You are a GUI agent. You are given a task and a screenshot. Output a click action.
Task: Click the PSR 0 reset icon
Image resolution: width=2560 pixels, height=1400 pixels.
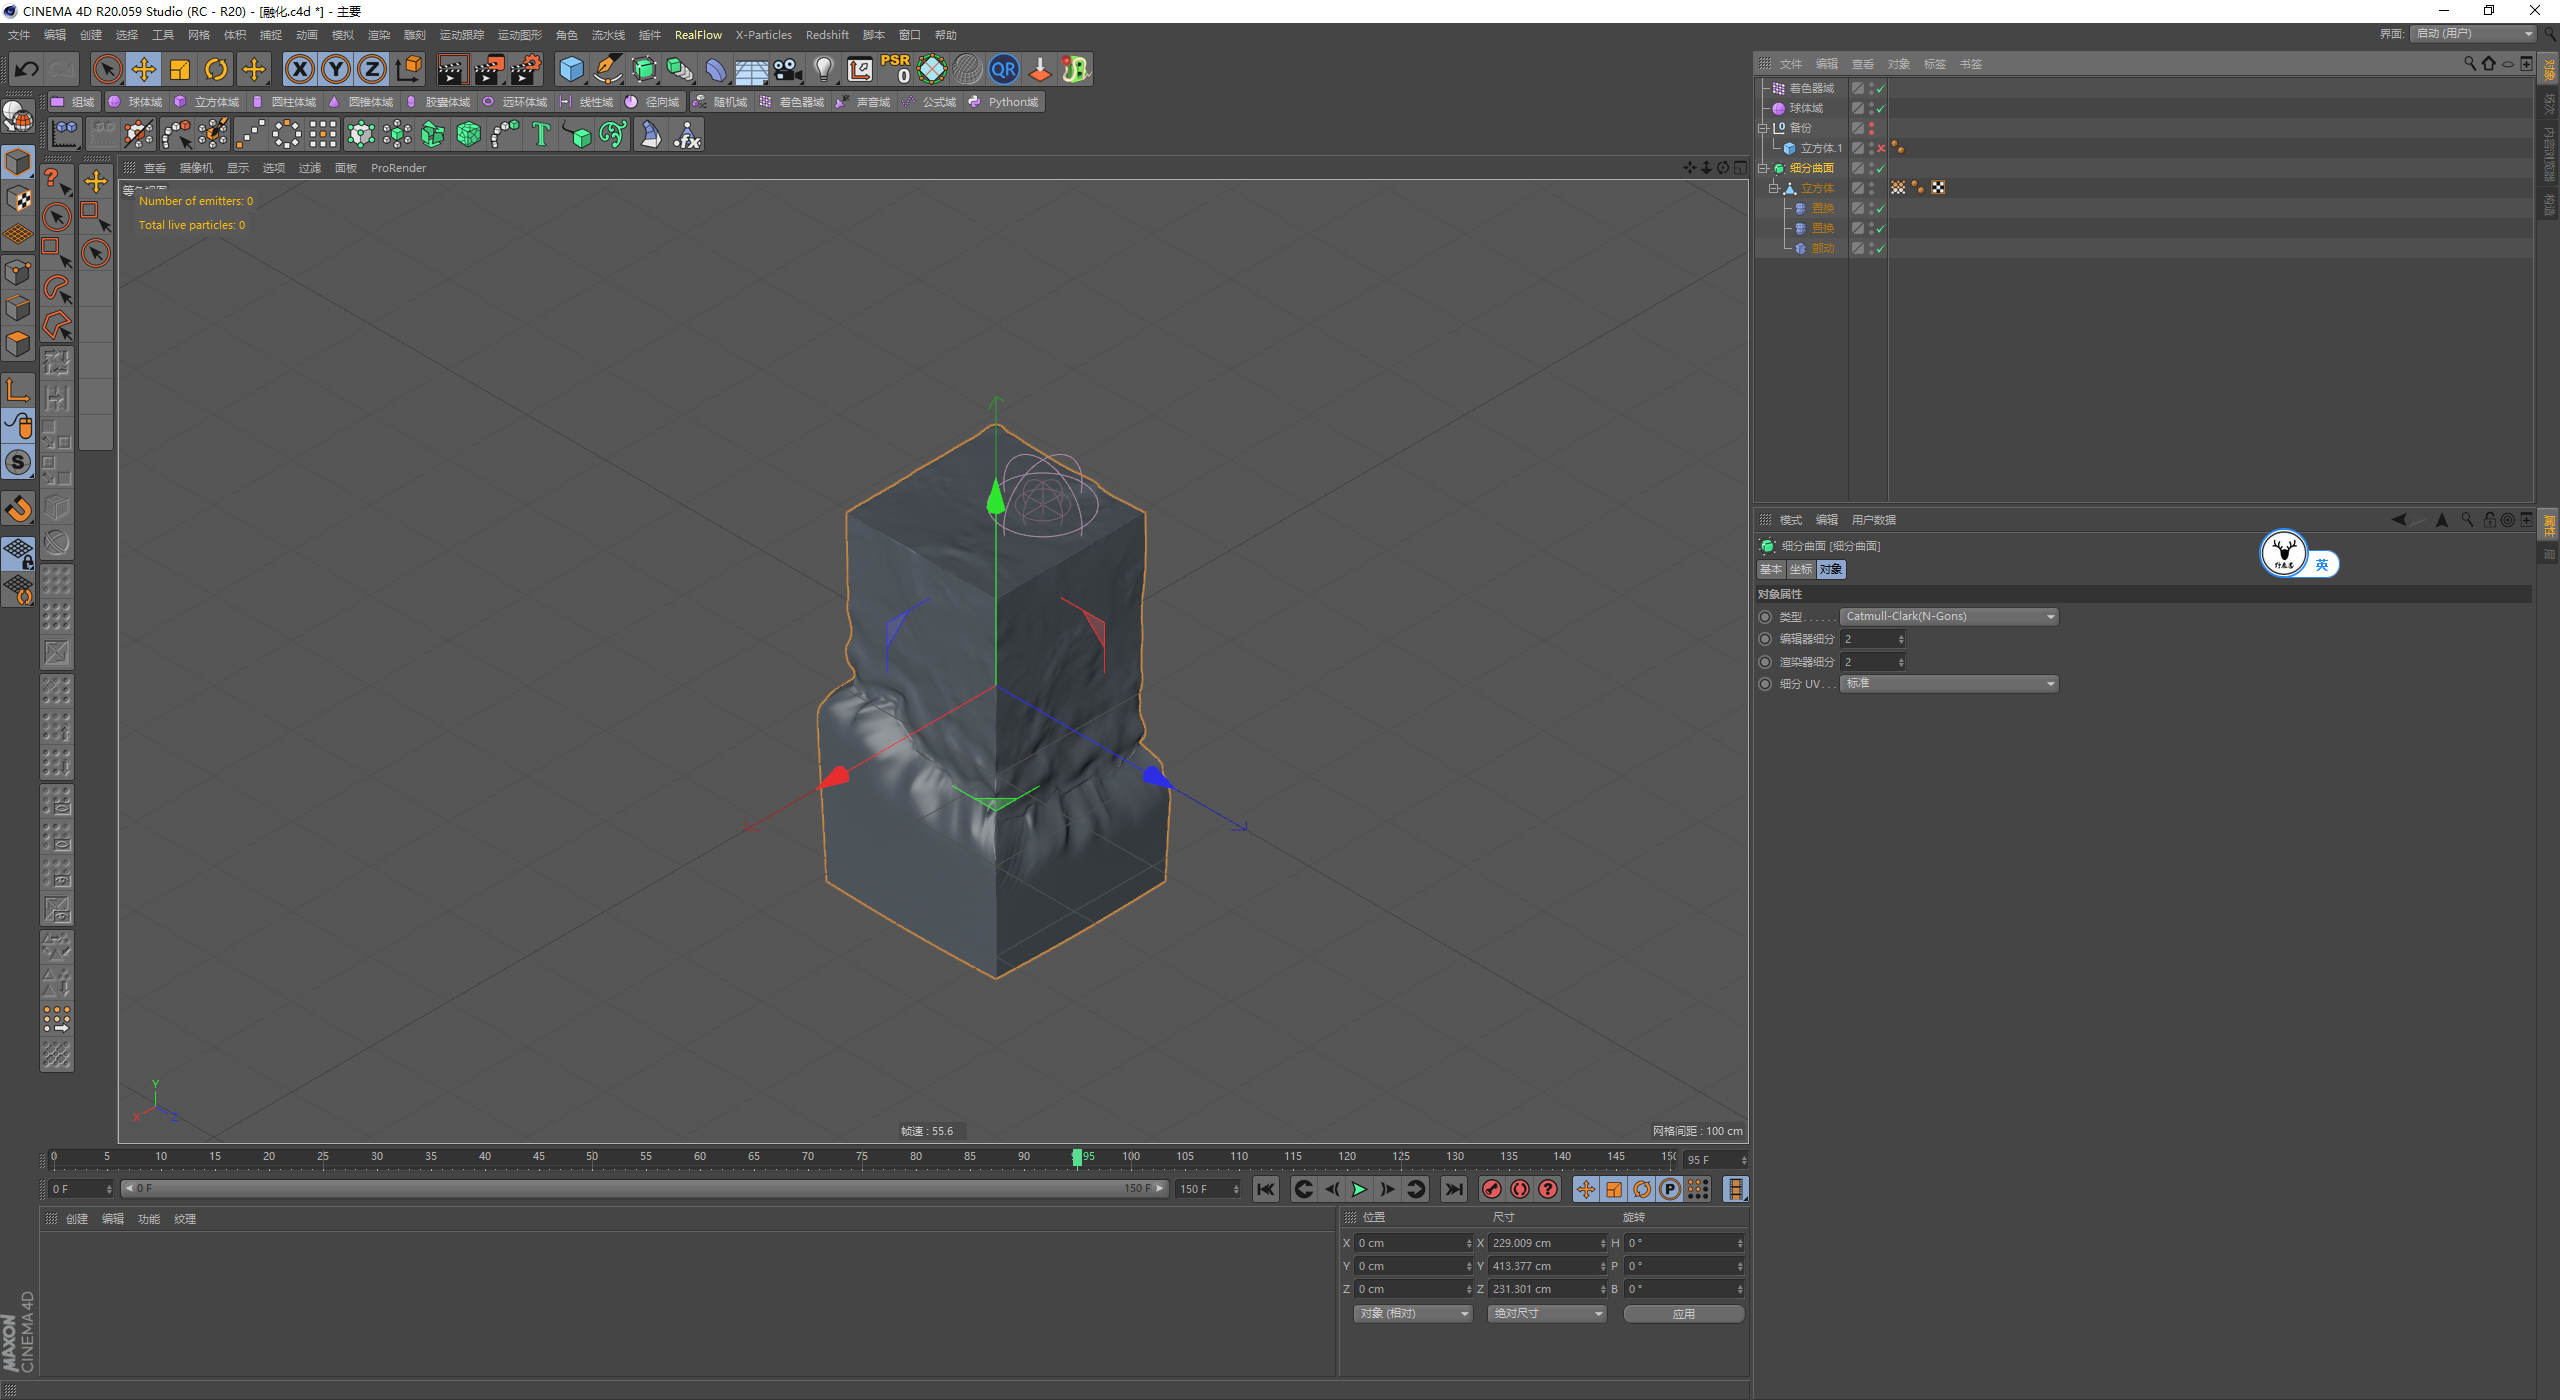(895, 69)
